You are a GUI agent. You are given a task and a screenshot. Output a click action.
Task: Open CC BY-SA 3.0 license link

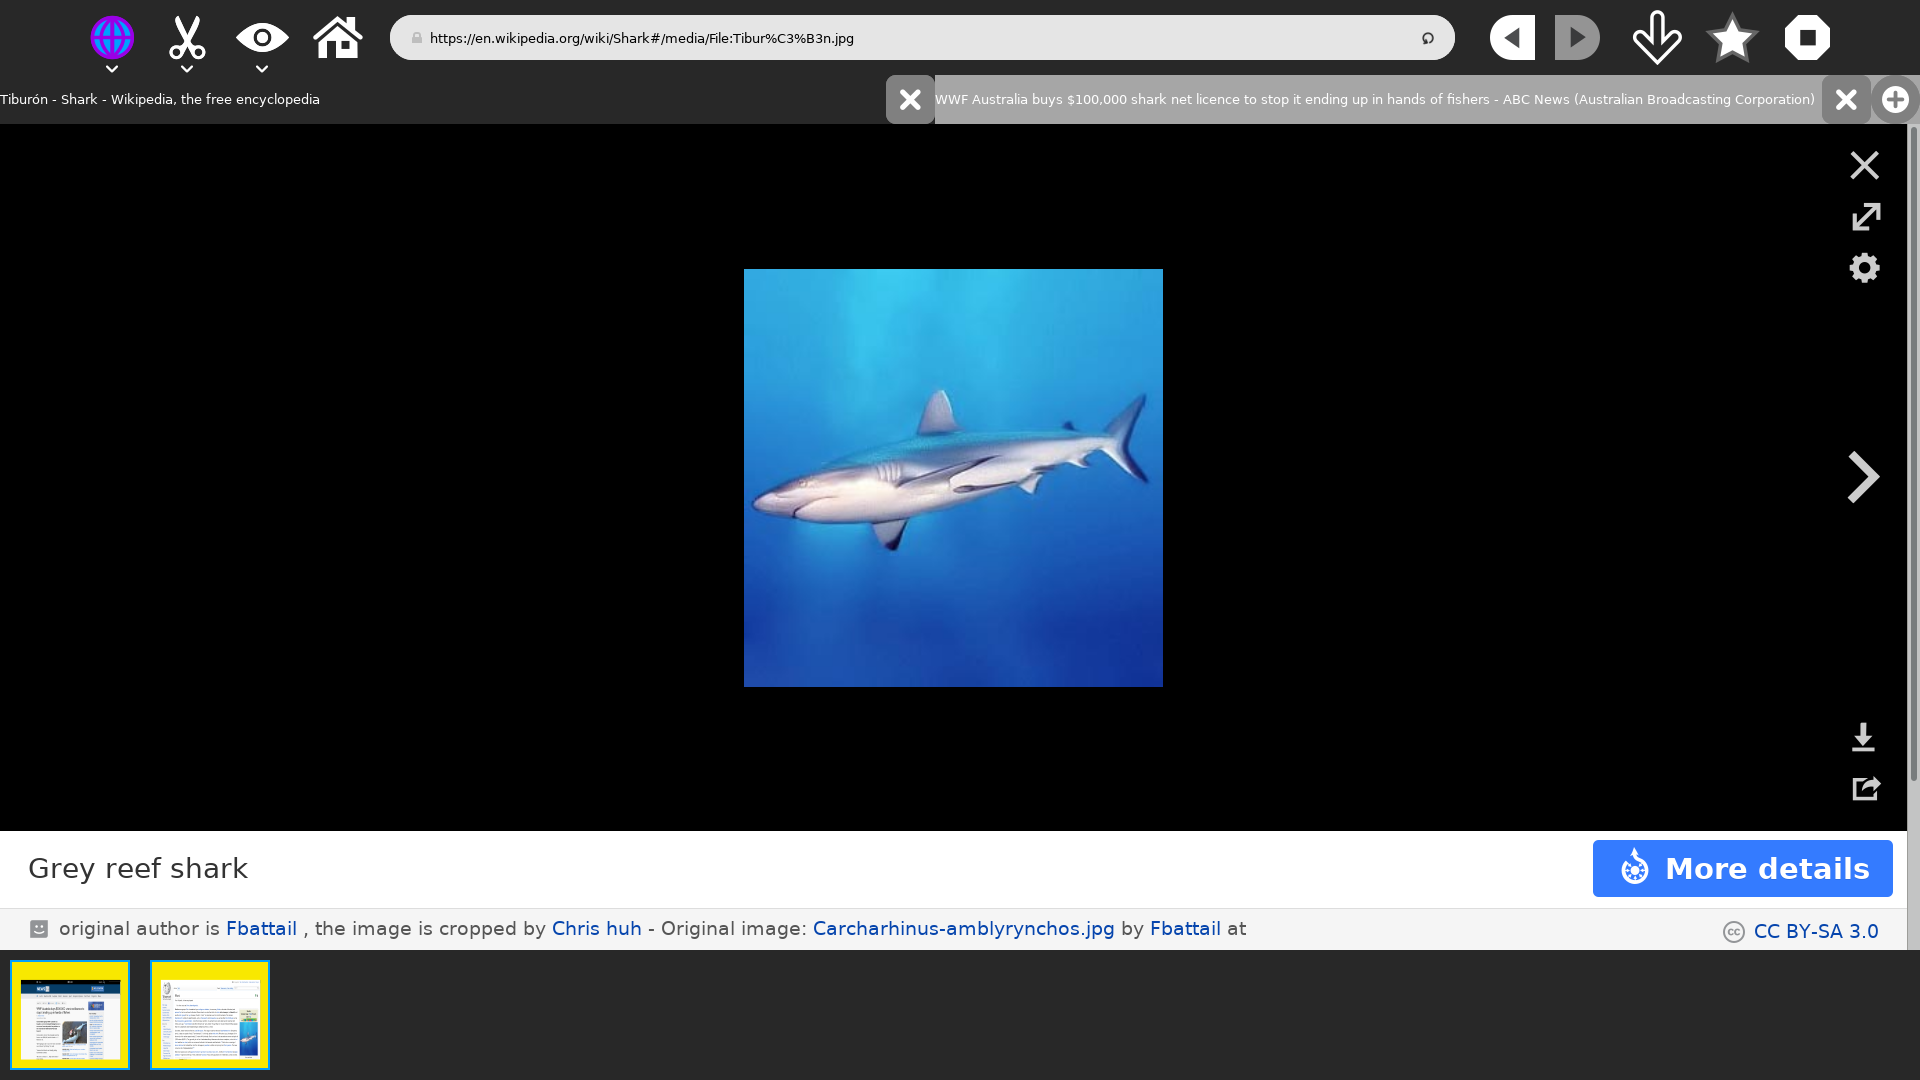(x=1815, y=932)
